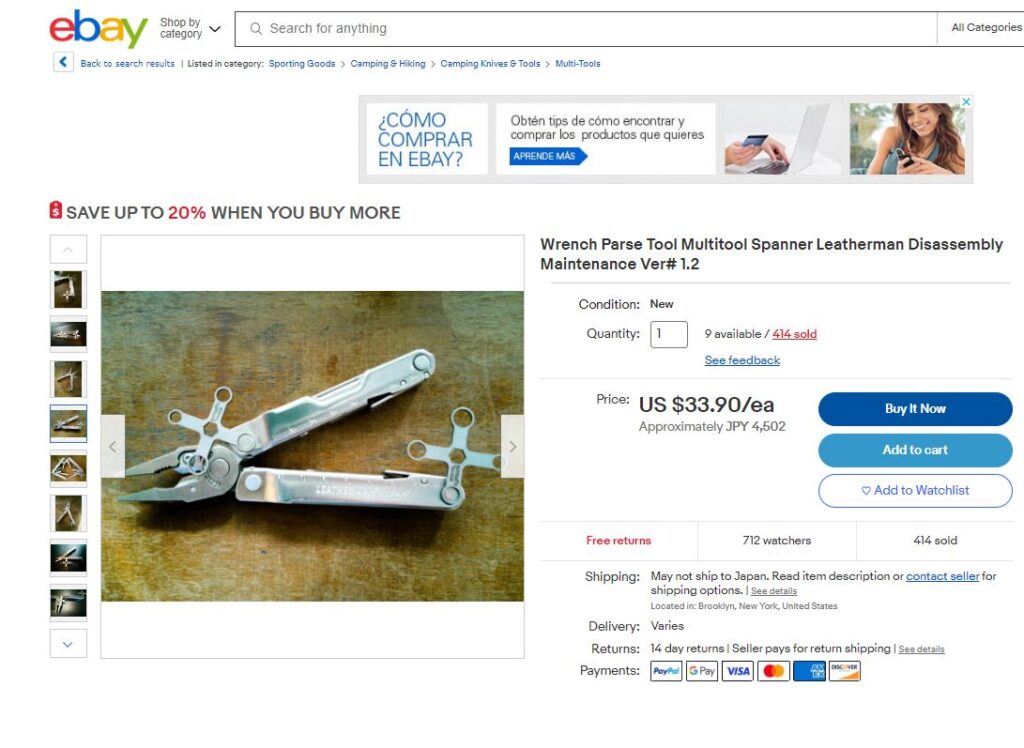Click the eBay logo
This screenshot has width=1024, height=748.
(99, 29)
